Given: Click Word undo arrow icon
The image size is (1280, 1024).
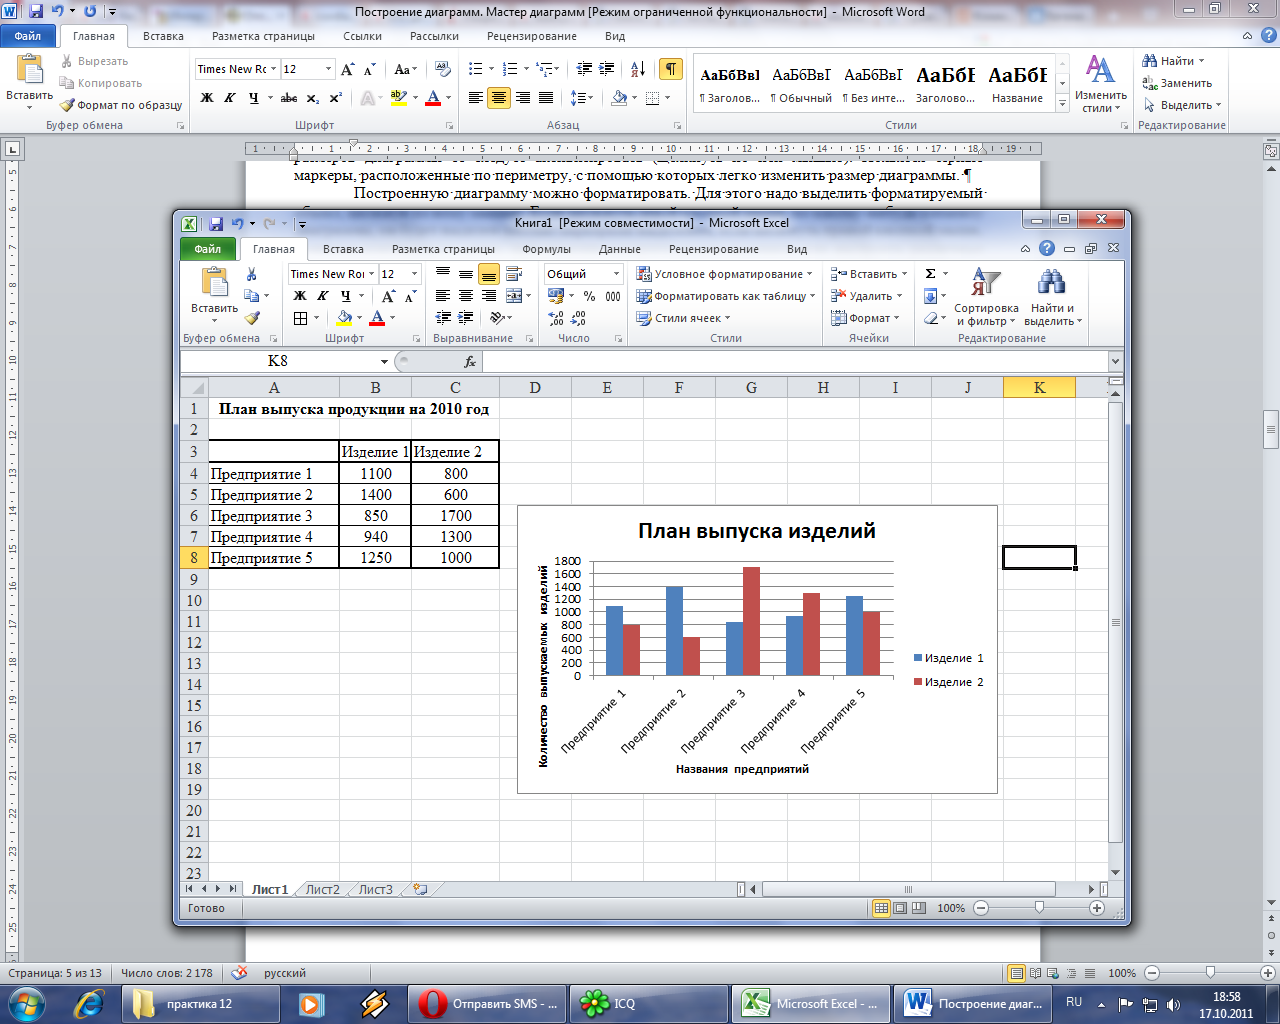Looking at the screenshot, I should pos(57,11).
